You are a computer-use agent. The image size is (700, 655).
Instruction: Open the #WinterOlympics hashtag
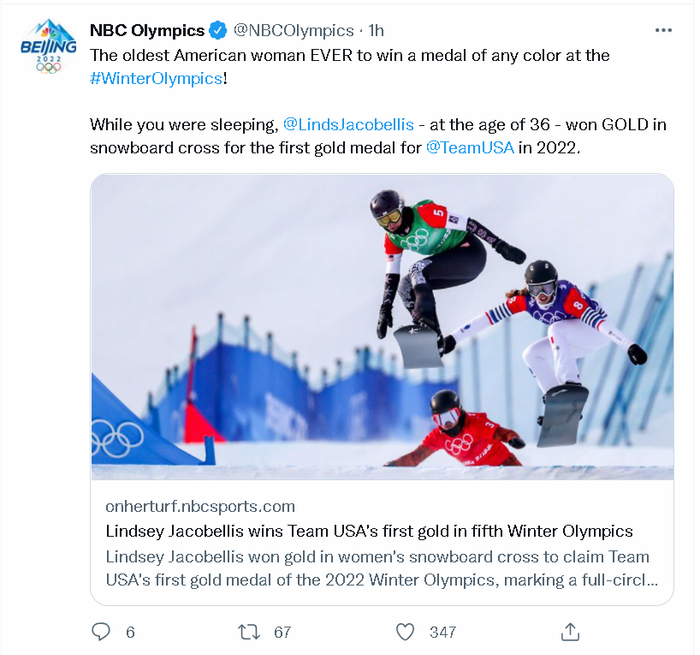[155, 78]
